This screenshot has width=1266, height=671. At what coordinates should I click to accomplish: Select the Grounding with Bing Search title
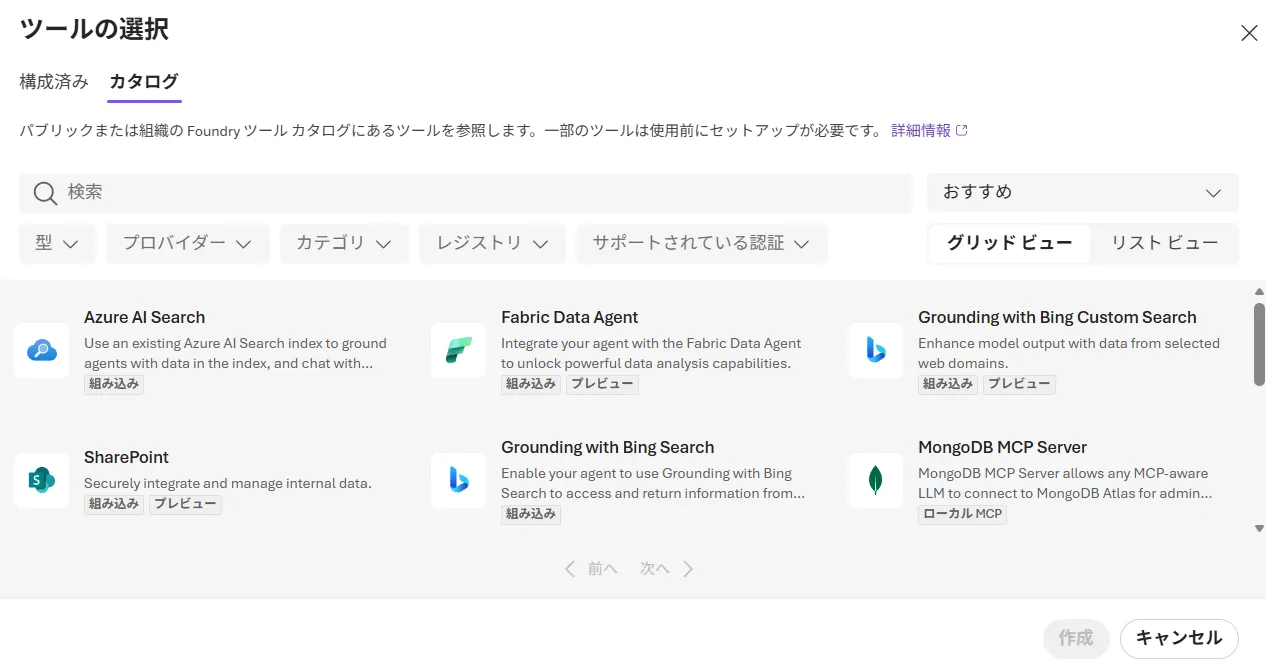607,447
